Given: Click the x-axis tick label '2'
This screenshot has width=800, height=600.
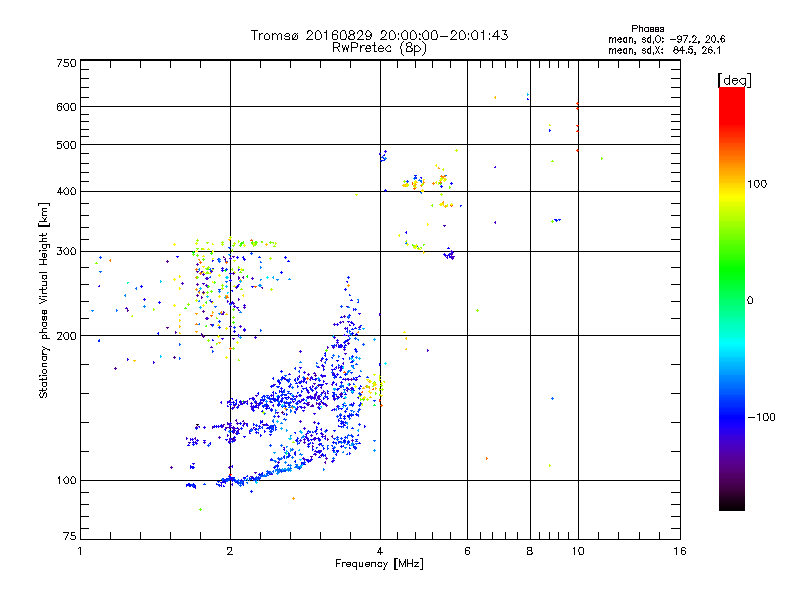Looking at the screenshot, I should tap(230, 551).
